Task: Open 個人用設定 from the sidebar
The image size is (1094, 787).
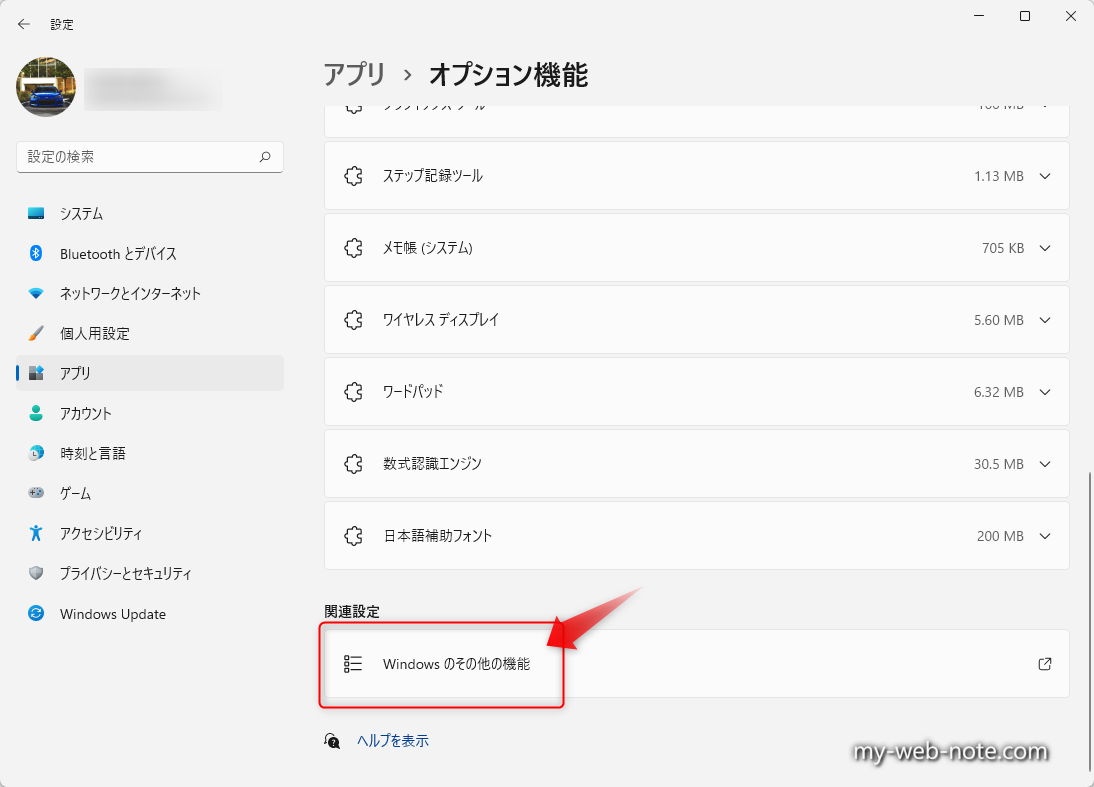Action: click(x=94, y=334)
